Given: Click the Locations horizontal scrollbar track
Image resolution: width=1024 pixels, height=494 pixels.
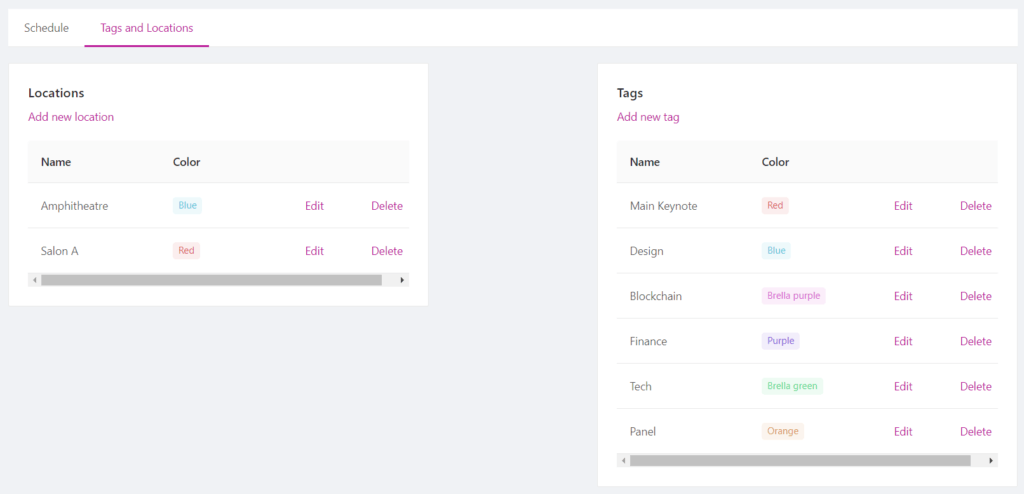Looking at the screenshot, I should pos(219,280).
